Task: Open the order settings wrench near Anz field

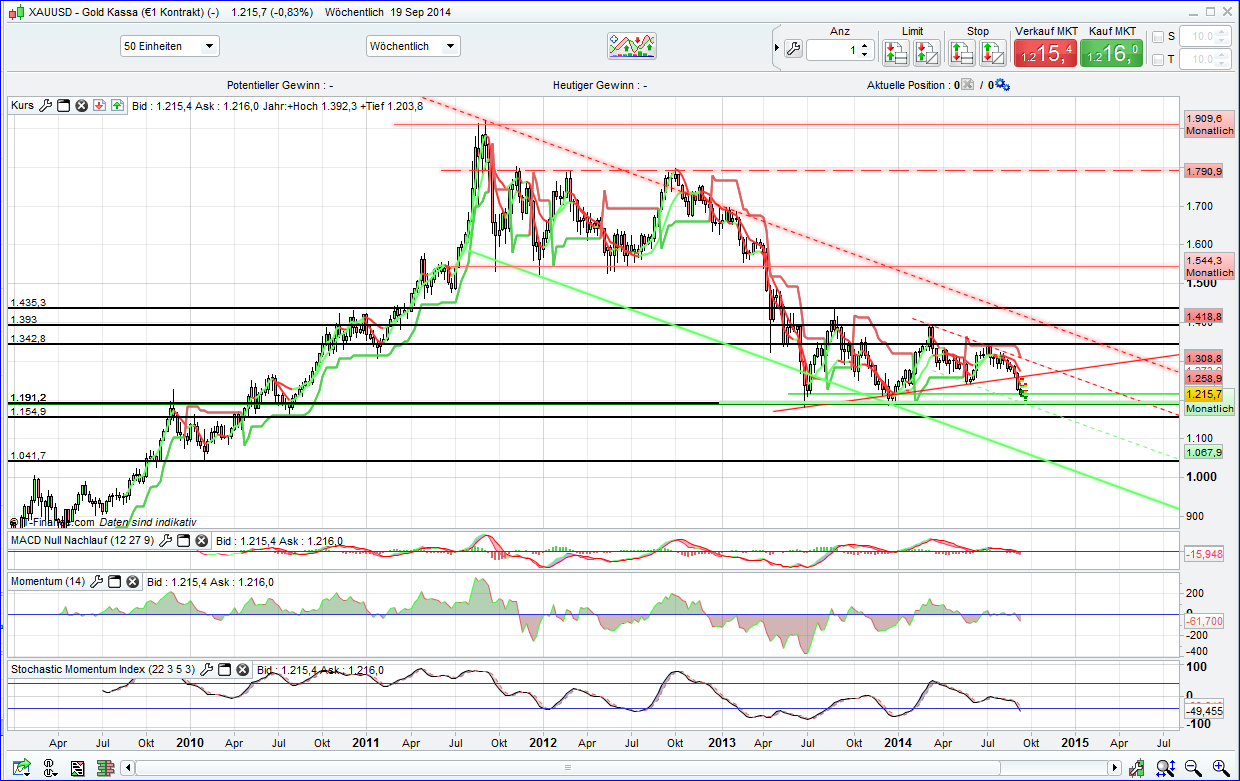Action: click(x=794, y=47)
